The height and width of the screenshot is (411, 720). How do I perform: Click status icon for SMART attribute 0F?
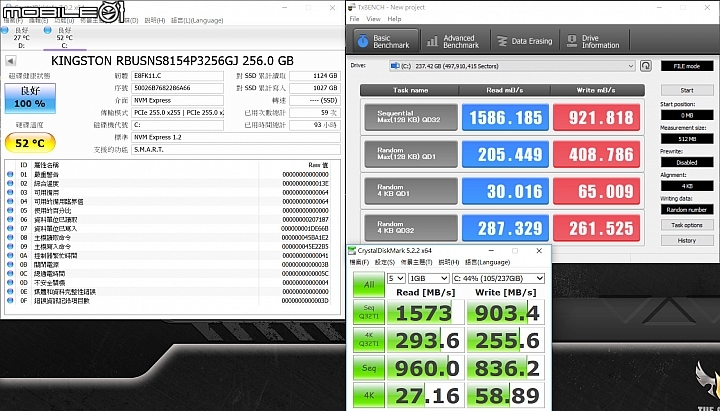coord(10,301)
